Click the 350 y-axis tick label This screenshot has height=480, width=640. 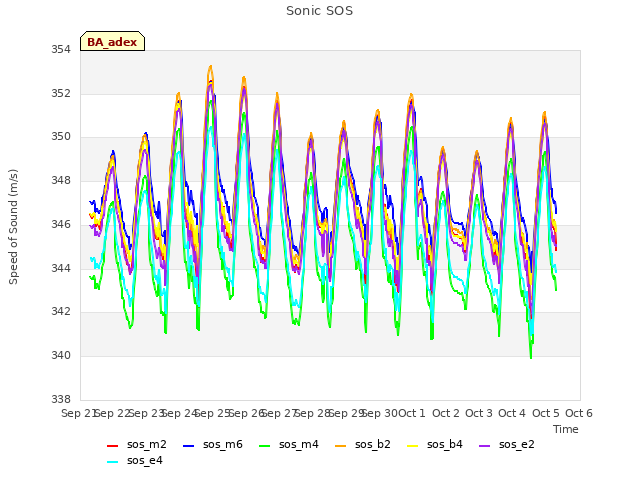(x=61, y=137)
